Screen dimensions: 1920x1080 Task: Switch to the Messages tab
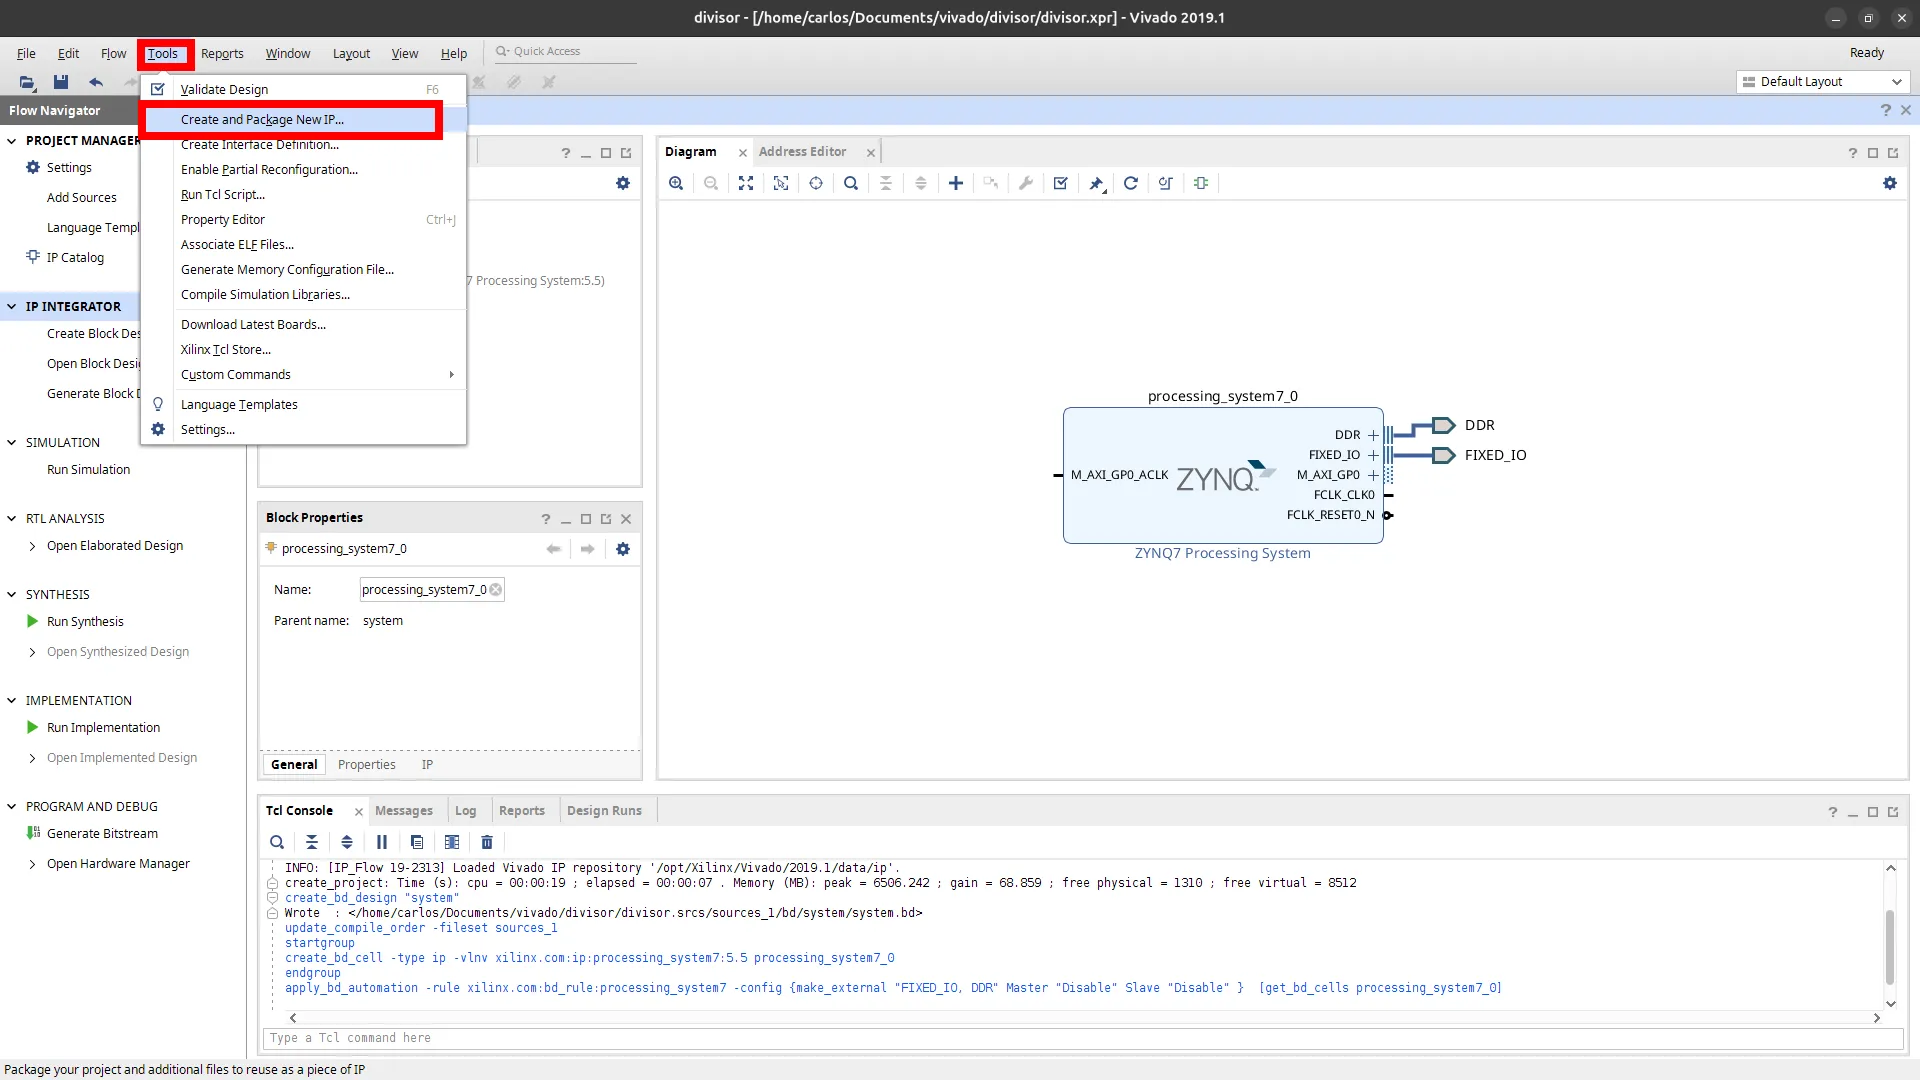click(x=404, y=811)
